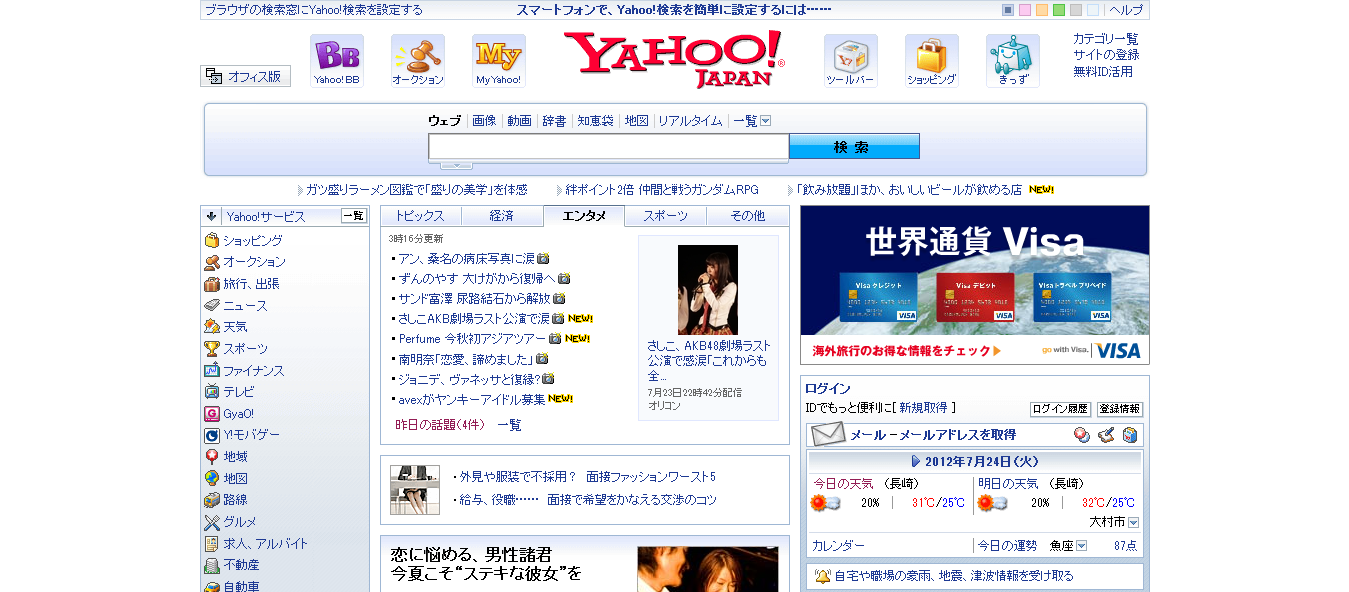Open GyaO! in the sidebar
Screen dimensions: 1349x592
[238, 414]
